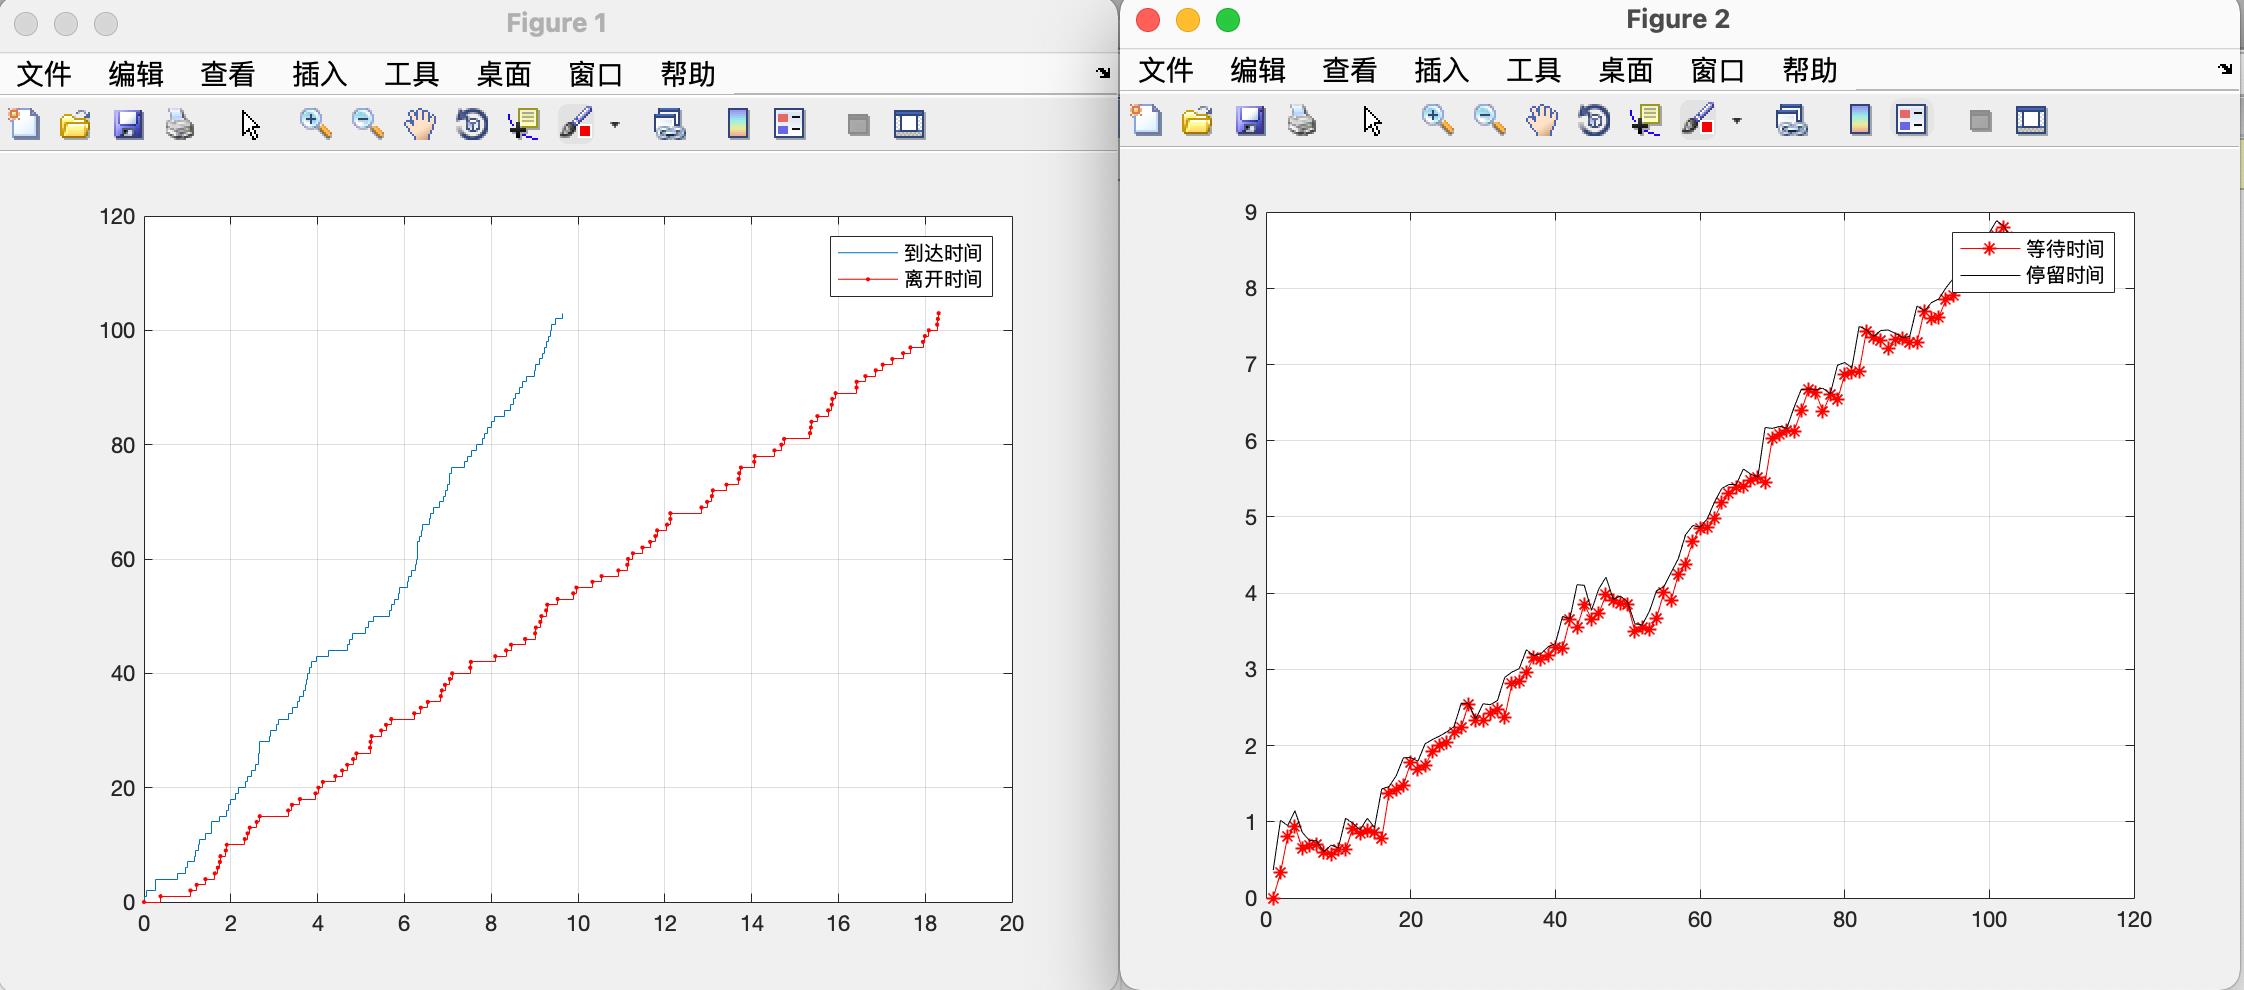Select Zoom In tool in Figure 1
Screen dimensions: 2244x990
[x=316, y=124]
